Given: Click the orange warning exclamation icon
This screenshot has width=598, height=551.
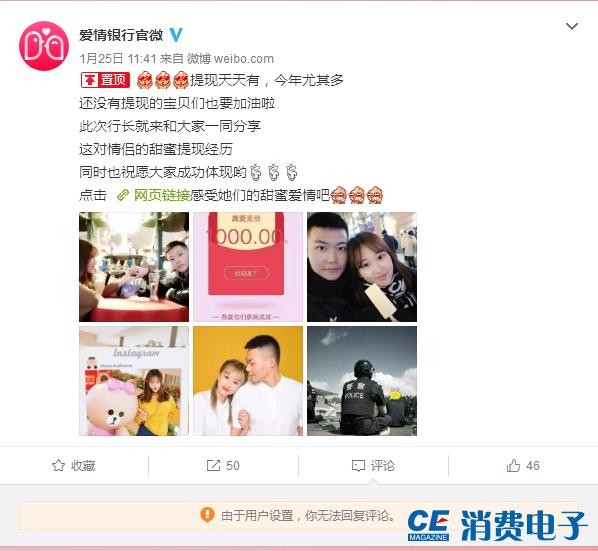Looking at the screenshot, I should coord(207,515).
